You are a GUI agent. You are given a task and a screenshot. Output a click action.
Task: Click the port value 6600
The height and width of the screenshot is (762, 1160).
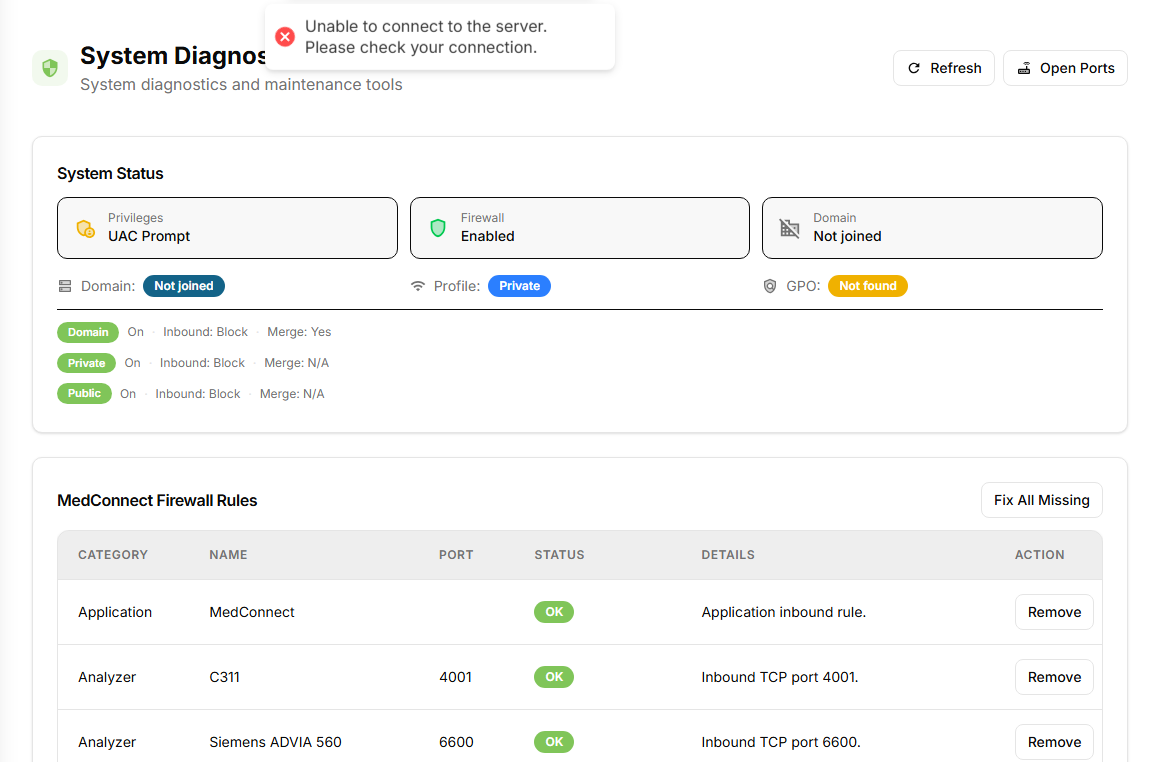tap(456, 742)
